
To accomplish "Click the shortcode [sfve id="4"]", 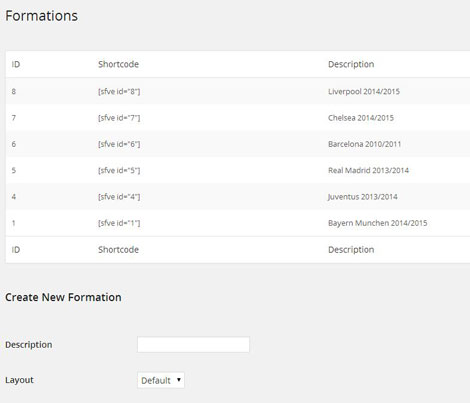I will [119, 197].
